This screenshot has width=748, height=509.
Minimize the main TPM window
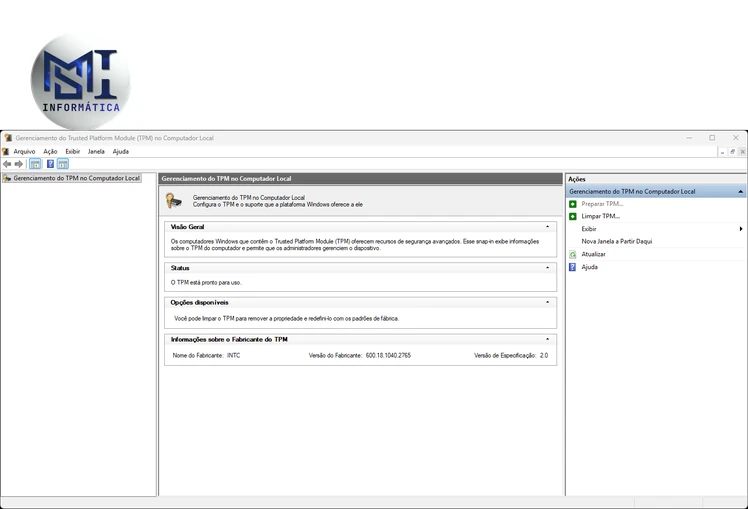pos(689,138)
